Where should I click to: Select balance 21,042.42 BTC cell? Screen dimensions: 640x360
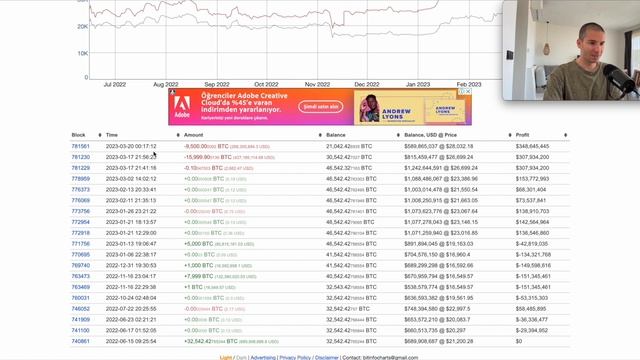click(349, 146)
